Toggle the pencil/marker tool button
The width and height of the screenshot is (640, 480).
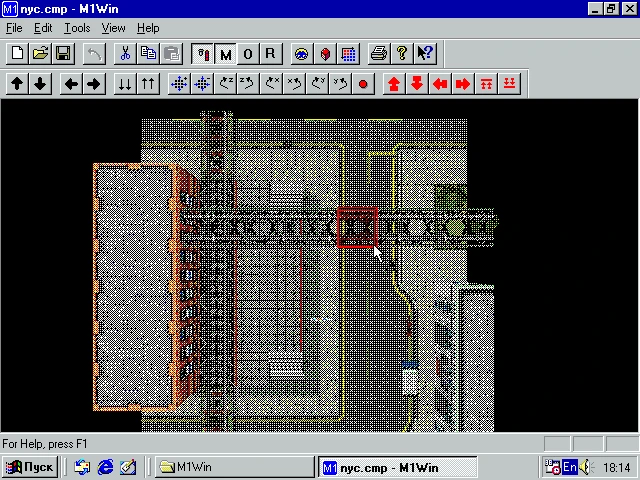(x=202, y=53)
